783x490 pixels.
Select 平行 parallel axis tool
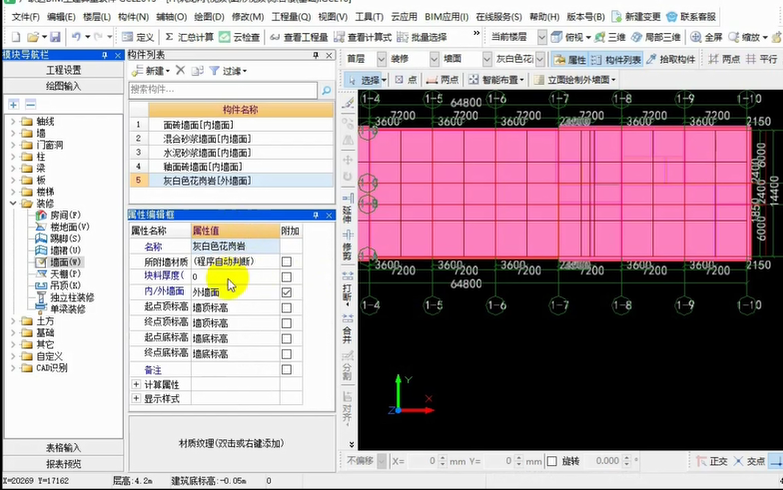coord(762,59)
